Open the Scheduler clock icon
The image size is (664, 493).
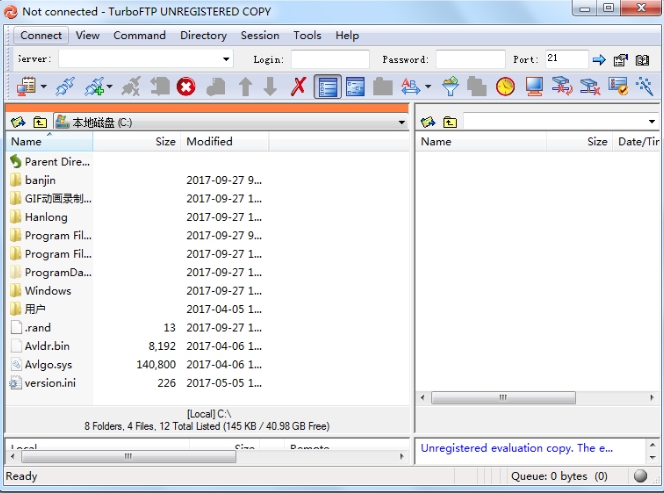[x=505, y=87]
